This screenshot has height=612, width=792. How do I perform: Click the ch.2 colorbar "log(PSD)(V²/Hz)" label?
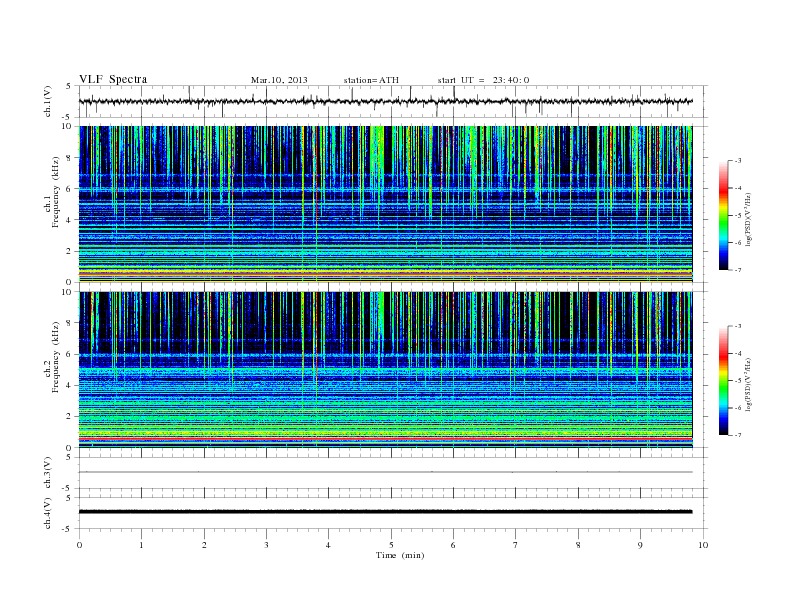coord(748,384)
